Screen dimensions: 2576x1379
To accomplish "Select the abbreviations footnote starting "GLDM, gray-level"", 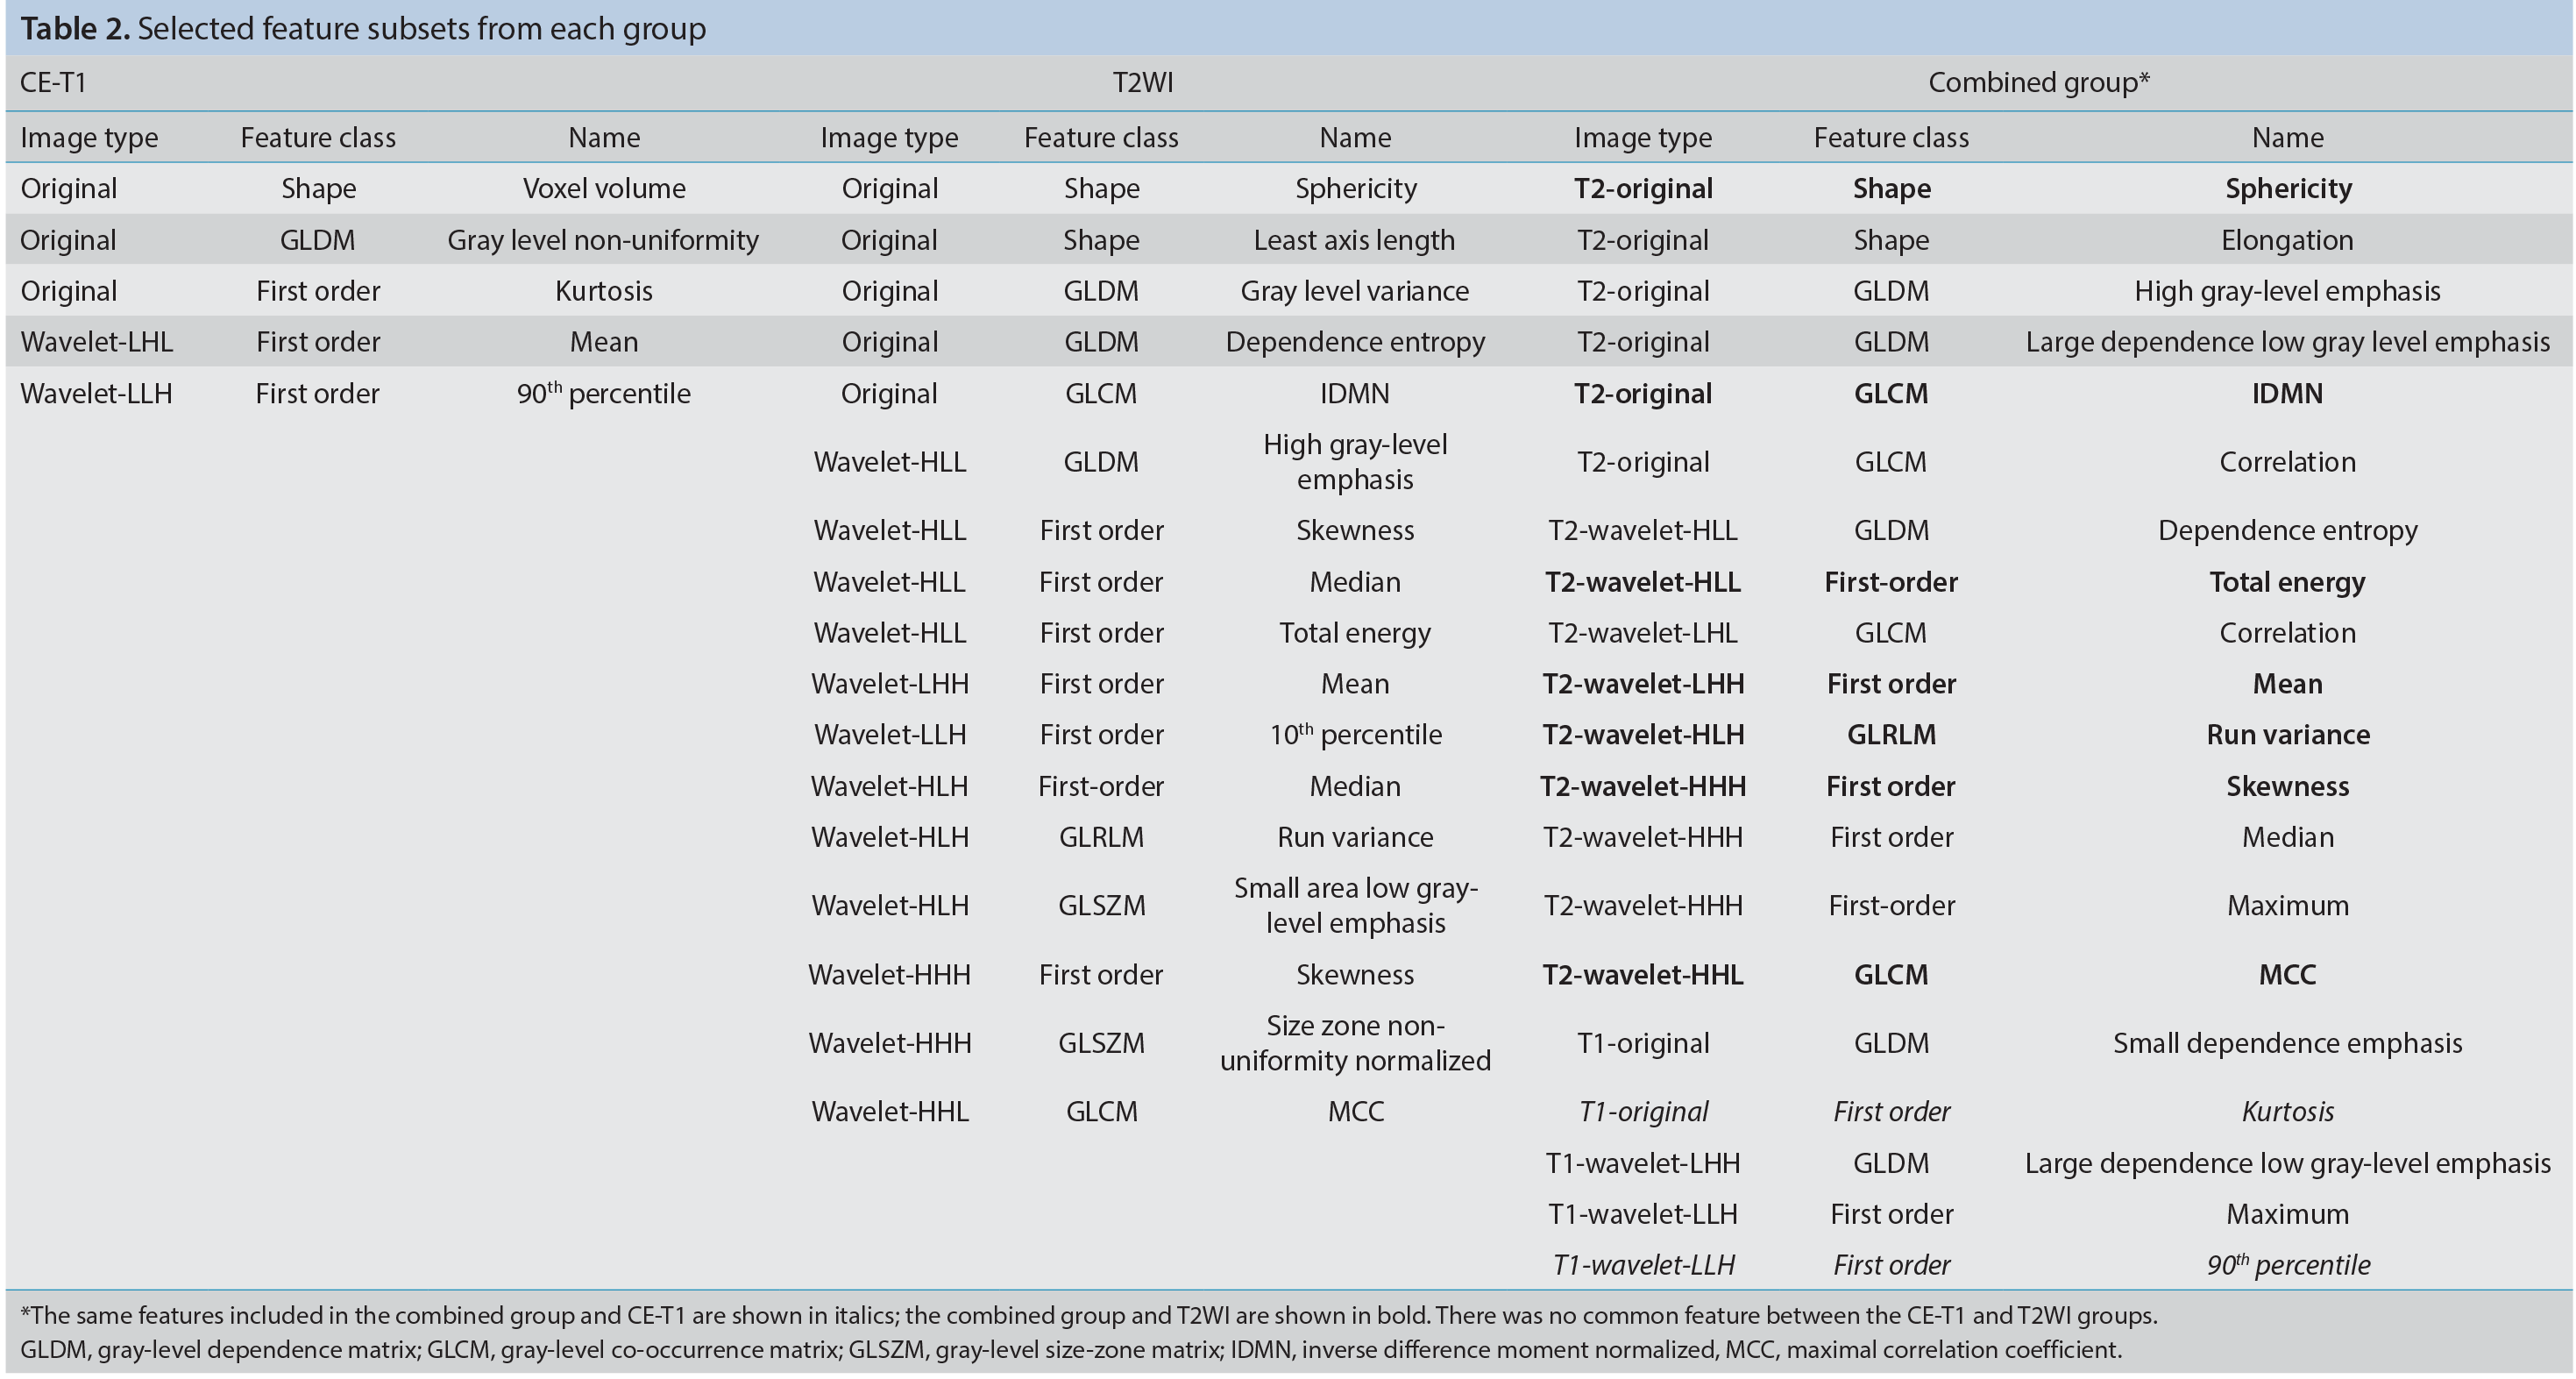I will [x=1070, y=1350].
